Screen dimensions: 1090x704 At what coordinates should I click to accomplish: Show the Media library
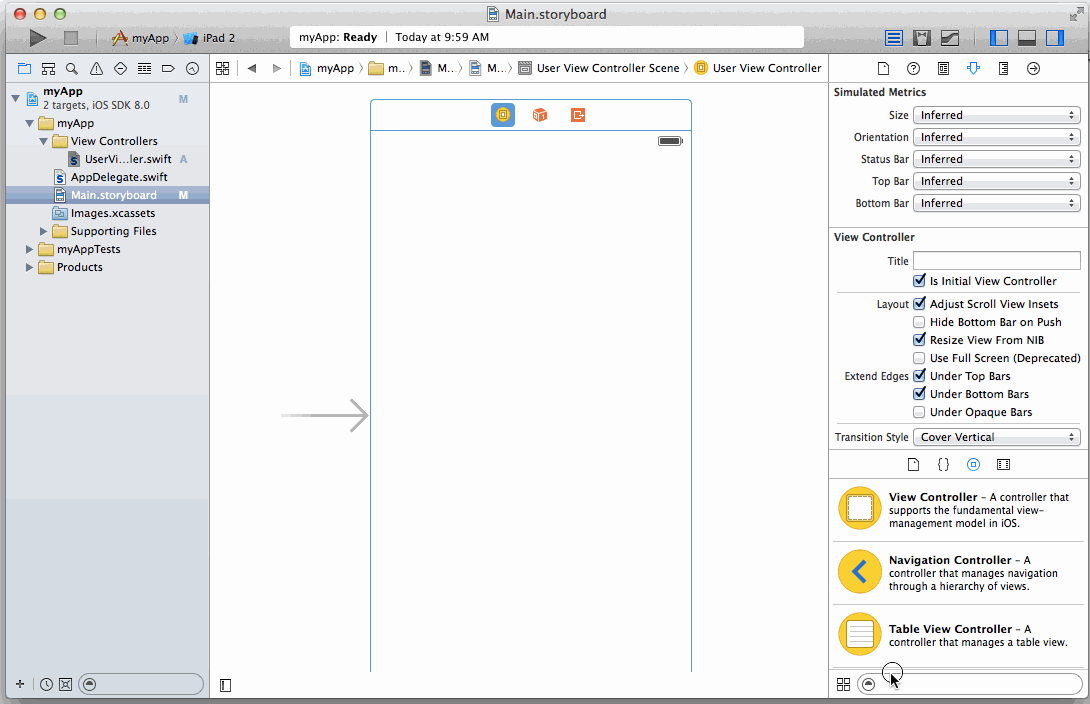click(1003, 464)
